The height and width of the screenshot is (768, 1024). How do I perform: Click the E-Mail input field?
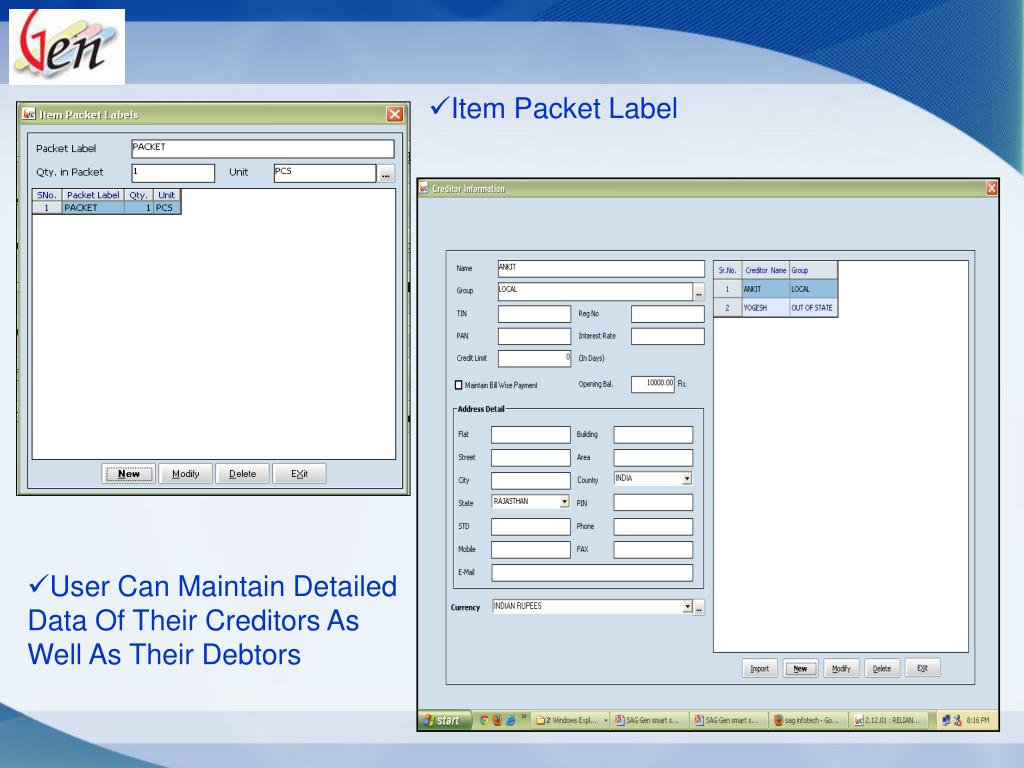click(x=592, y=573)
